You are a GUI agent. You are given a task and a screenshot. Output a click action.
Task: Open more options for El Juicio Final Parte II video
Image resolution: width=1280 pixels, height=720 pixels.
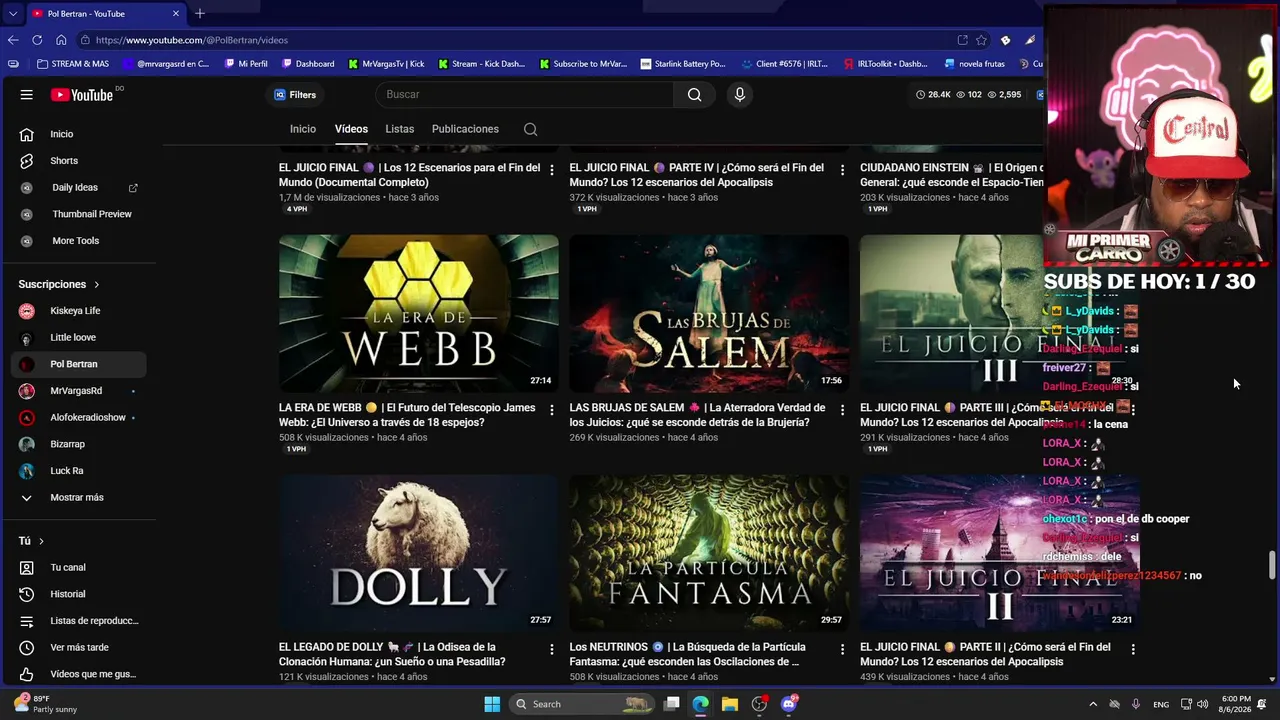1133,649
